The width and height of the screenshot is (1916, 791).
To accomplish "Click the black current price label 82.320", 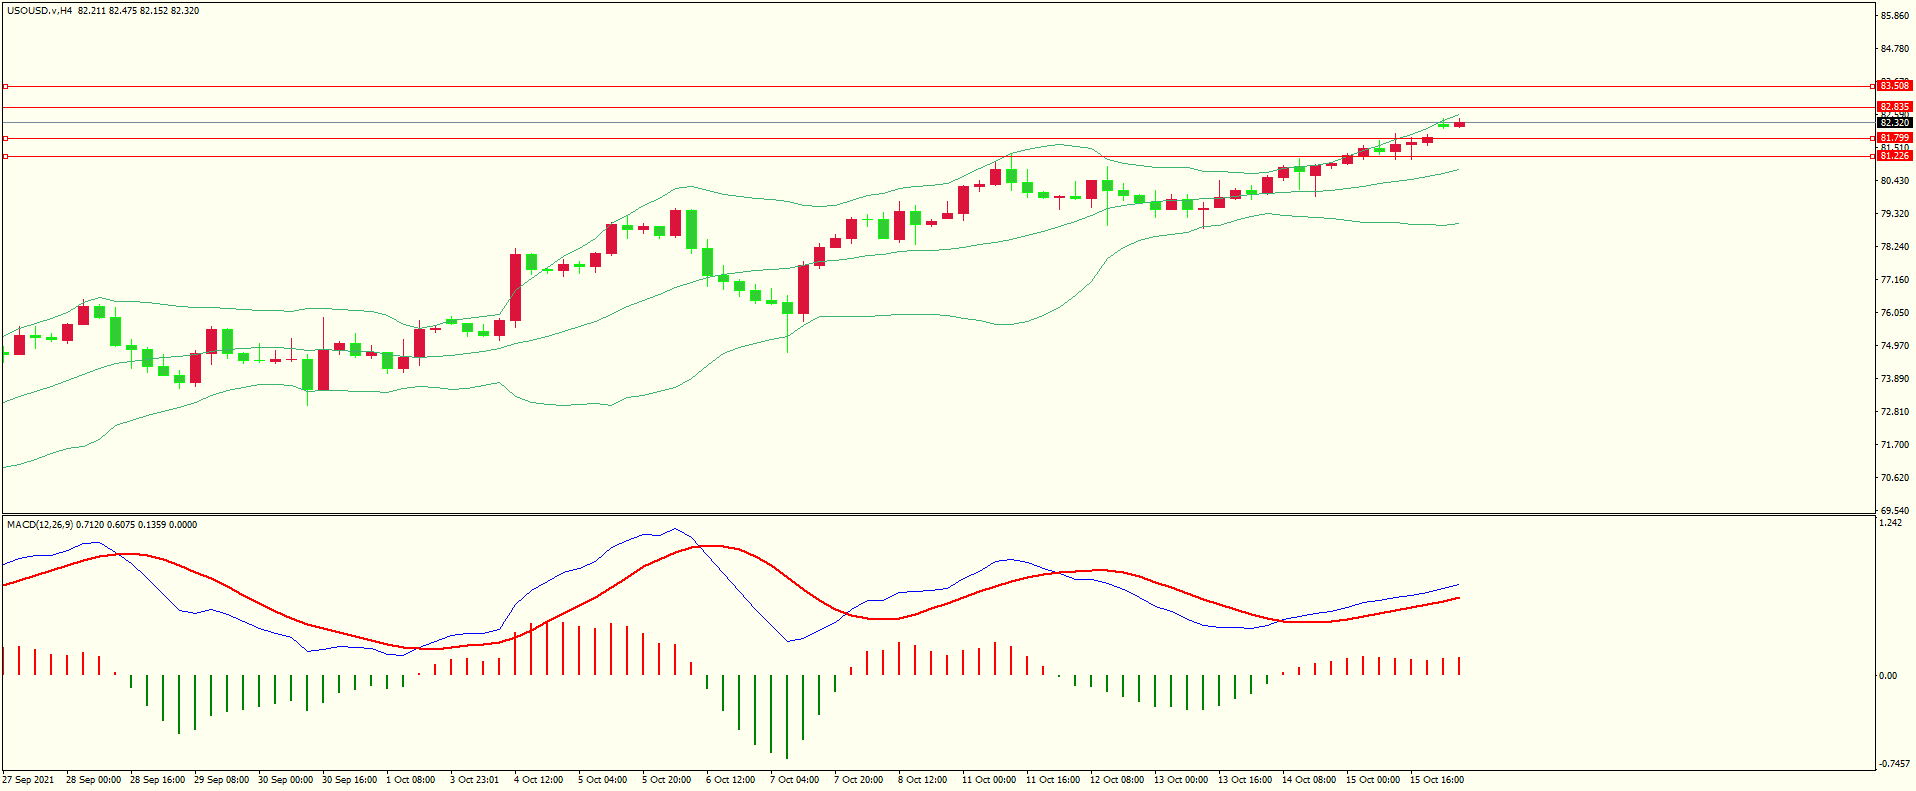I will coord(1894,123).
